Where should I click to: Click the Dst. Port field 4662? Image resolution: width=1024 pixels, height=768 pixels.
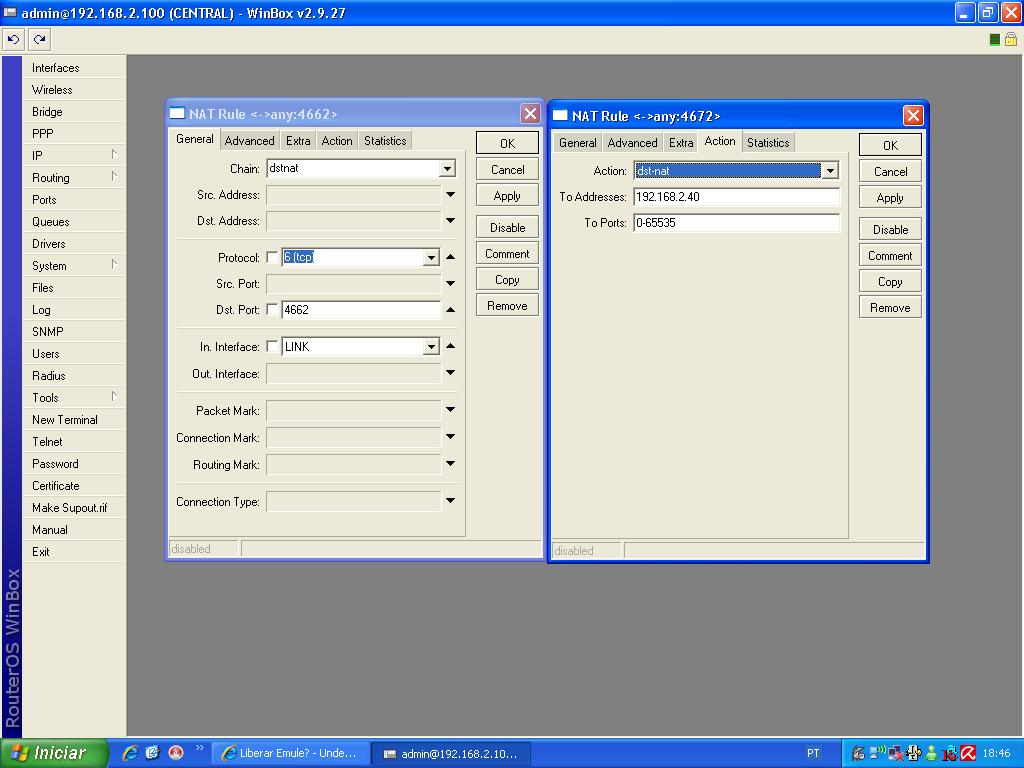click(361, 310)
